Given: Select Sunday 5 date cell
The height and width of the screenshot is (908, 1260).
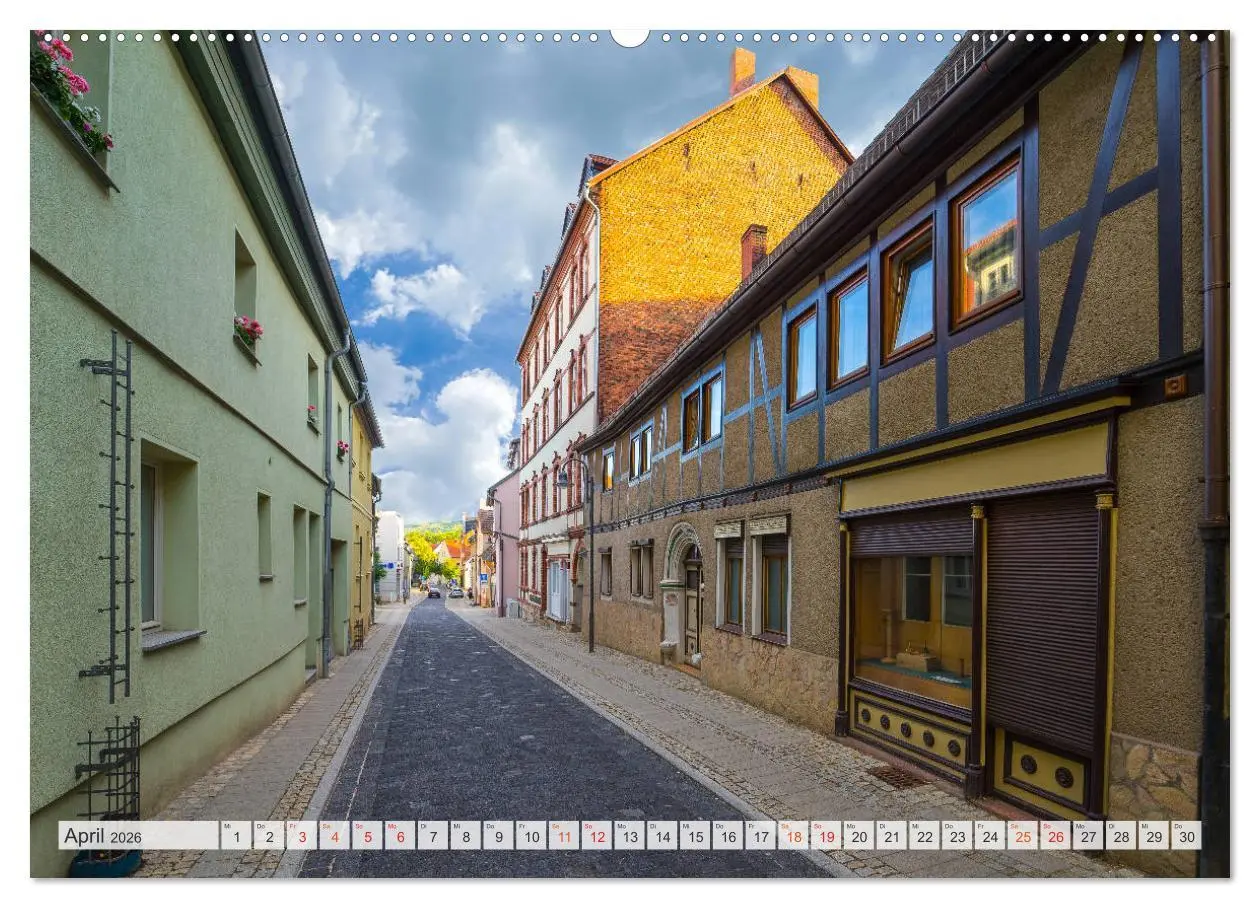Looking at the screenshot, I should (x=367, y=836).
